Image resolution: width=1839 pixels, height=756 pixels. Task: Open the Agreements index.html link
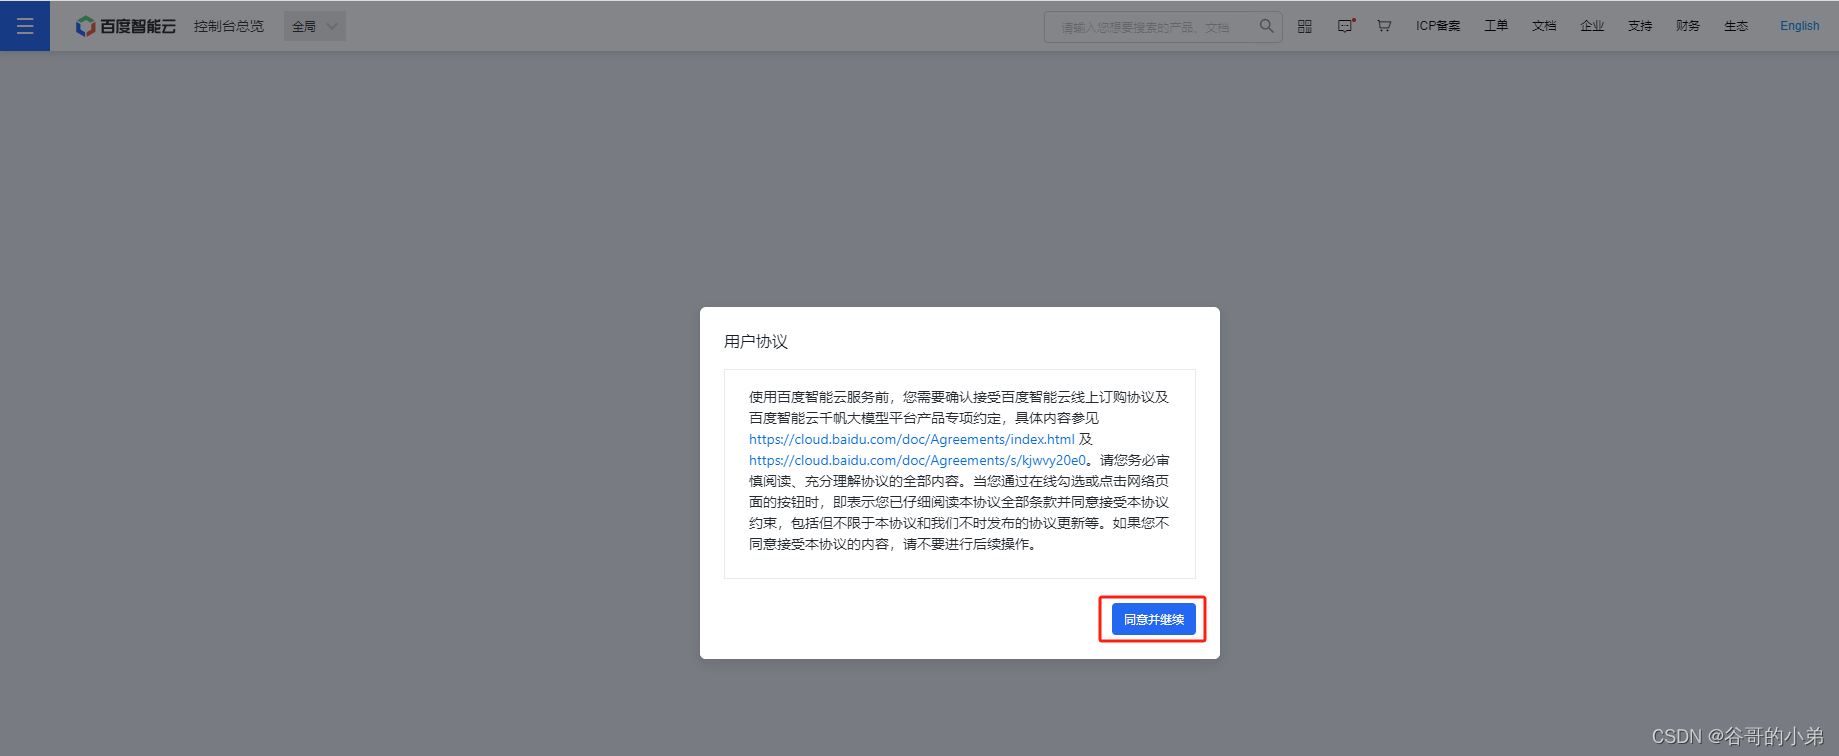911,439
